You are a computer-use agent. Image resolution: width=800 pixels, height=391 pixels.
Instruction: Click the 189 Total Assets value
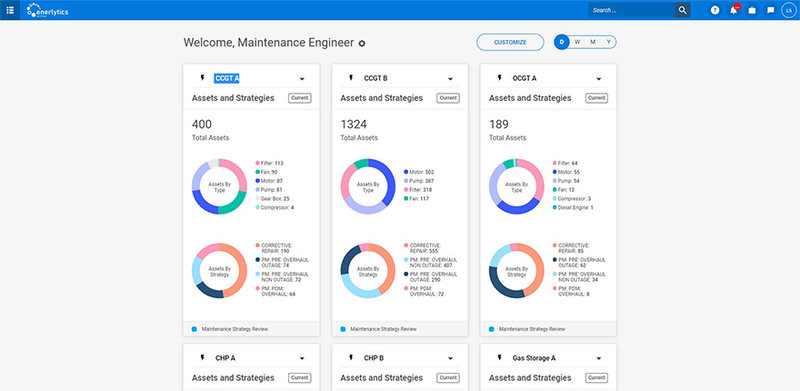point(499,125)
